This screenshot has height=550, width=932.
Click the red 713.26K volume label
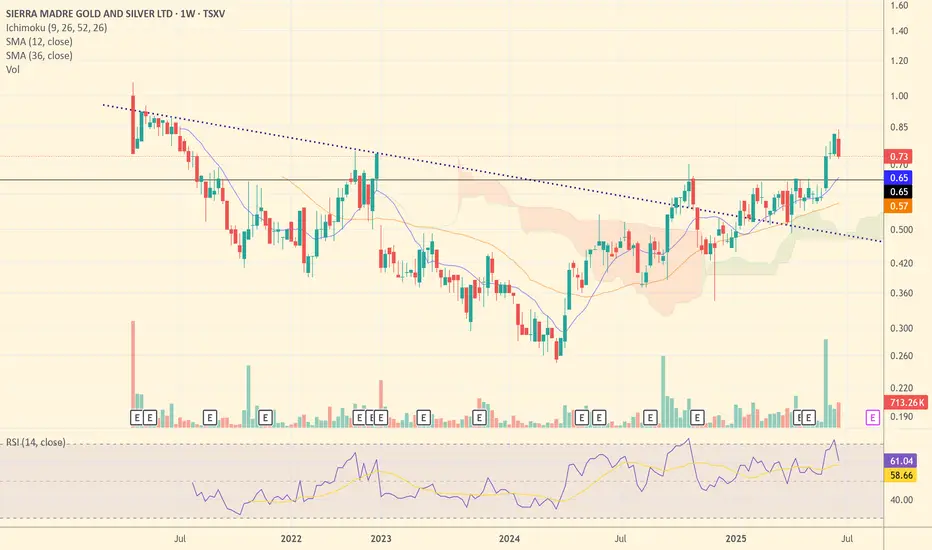(906, 403)
